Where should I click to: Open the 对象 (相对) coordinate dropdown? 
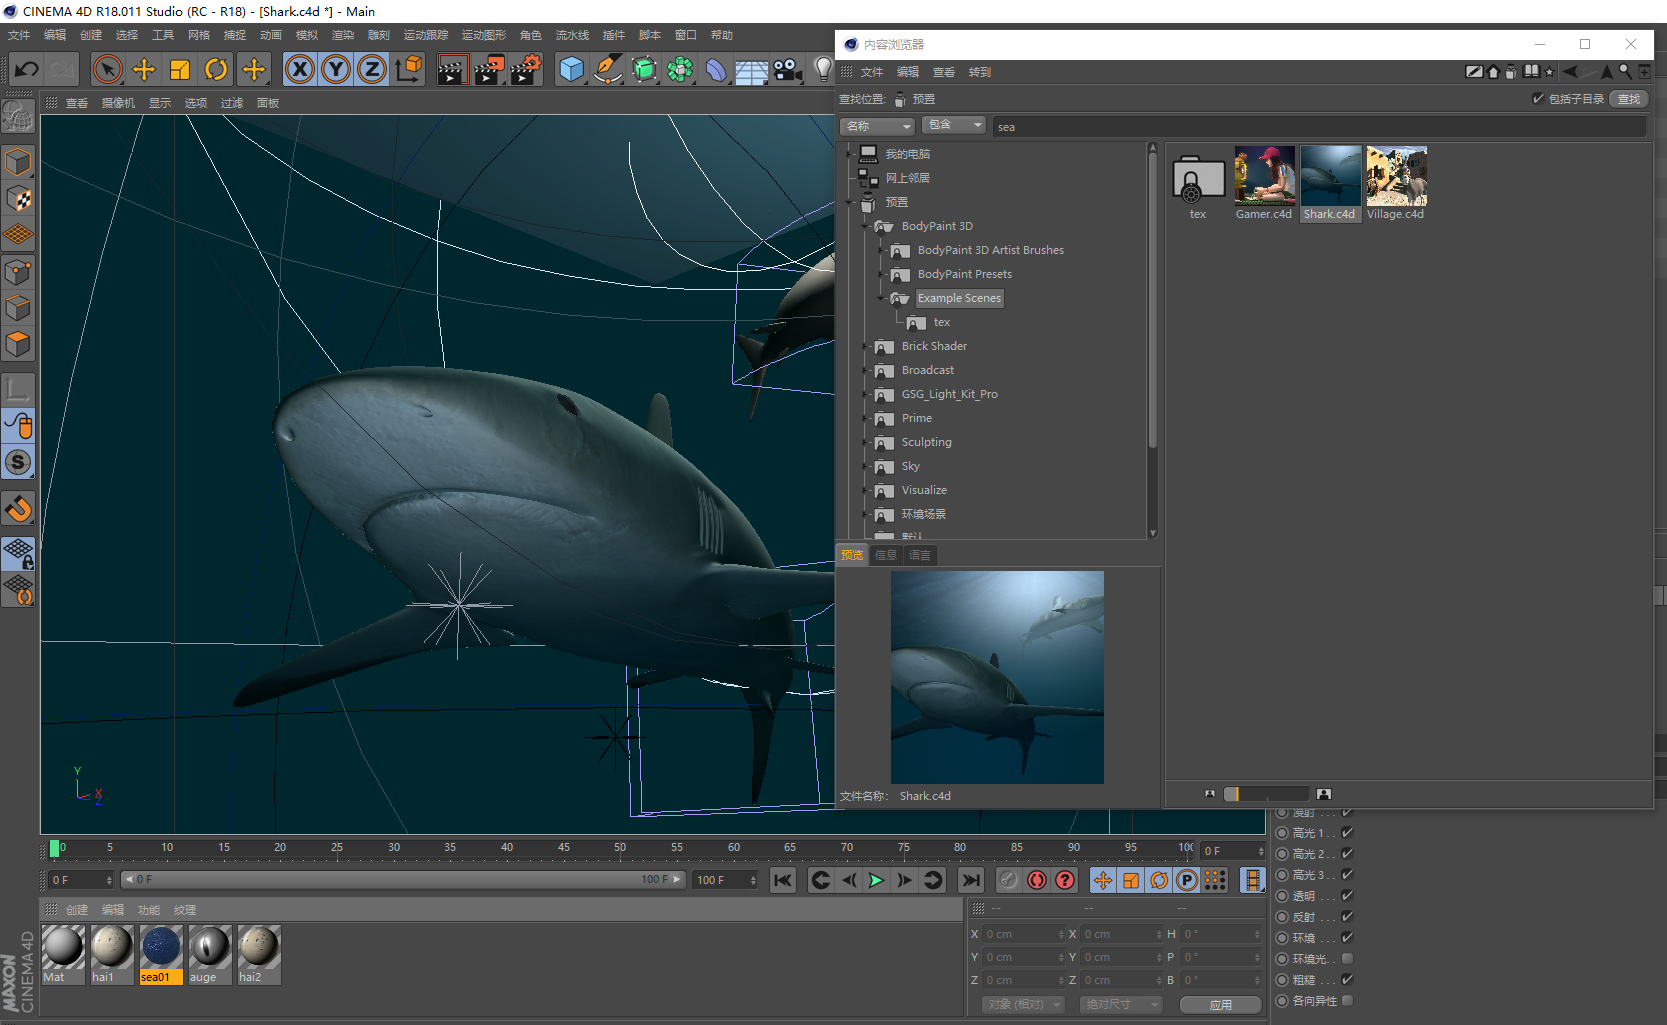[1022, 1004]
